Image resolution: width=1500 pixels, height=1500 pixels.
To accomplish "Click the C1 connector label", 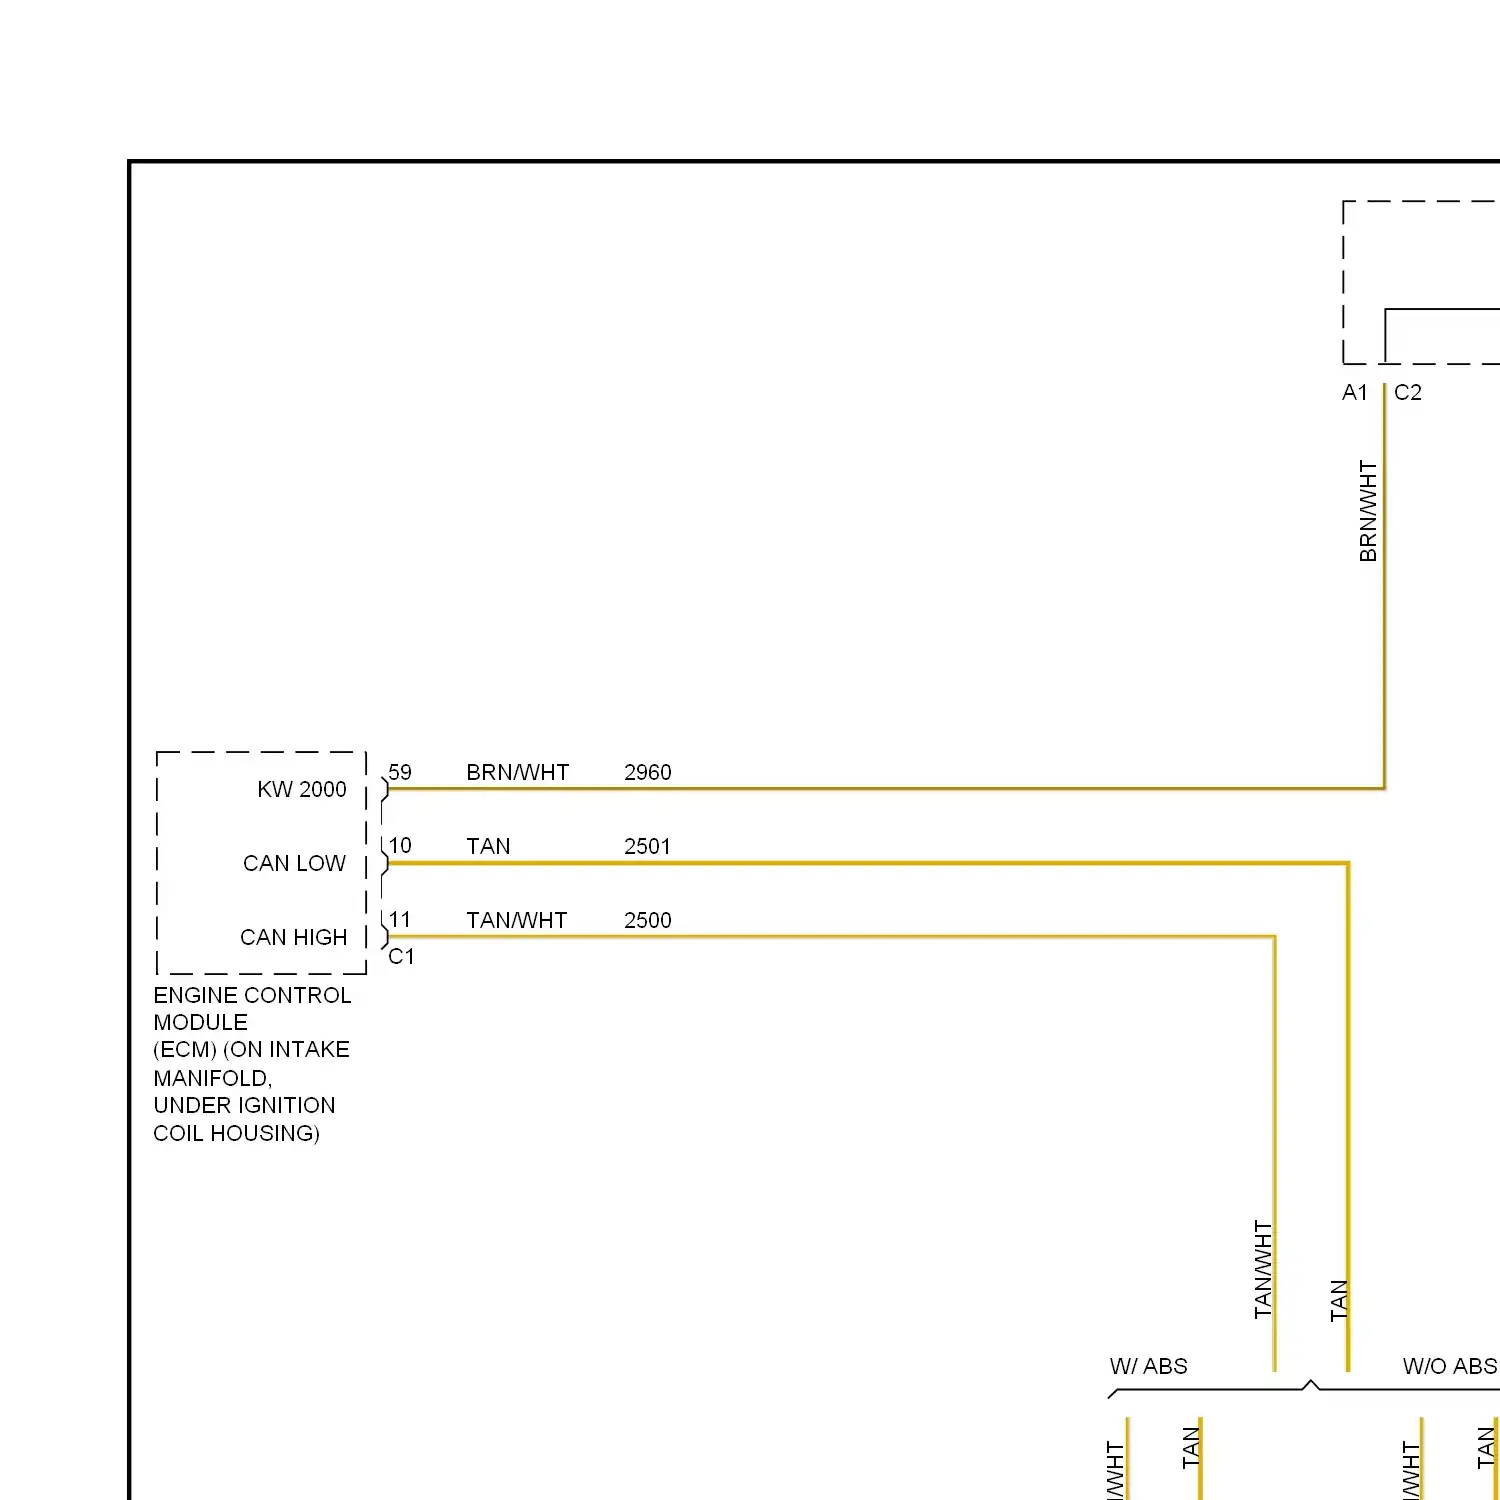I will (x=401, y=957).
